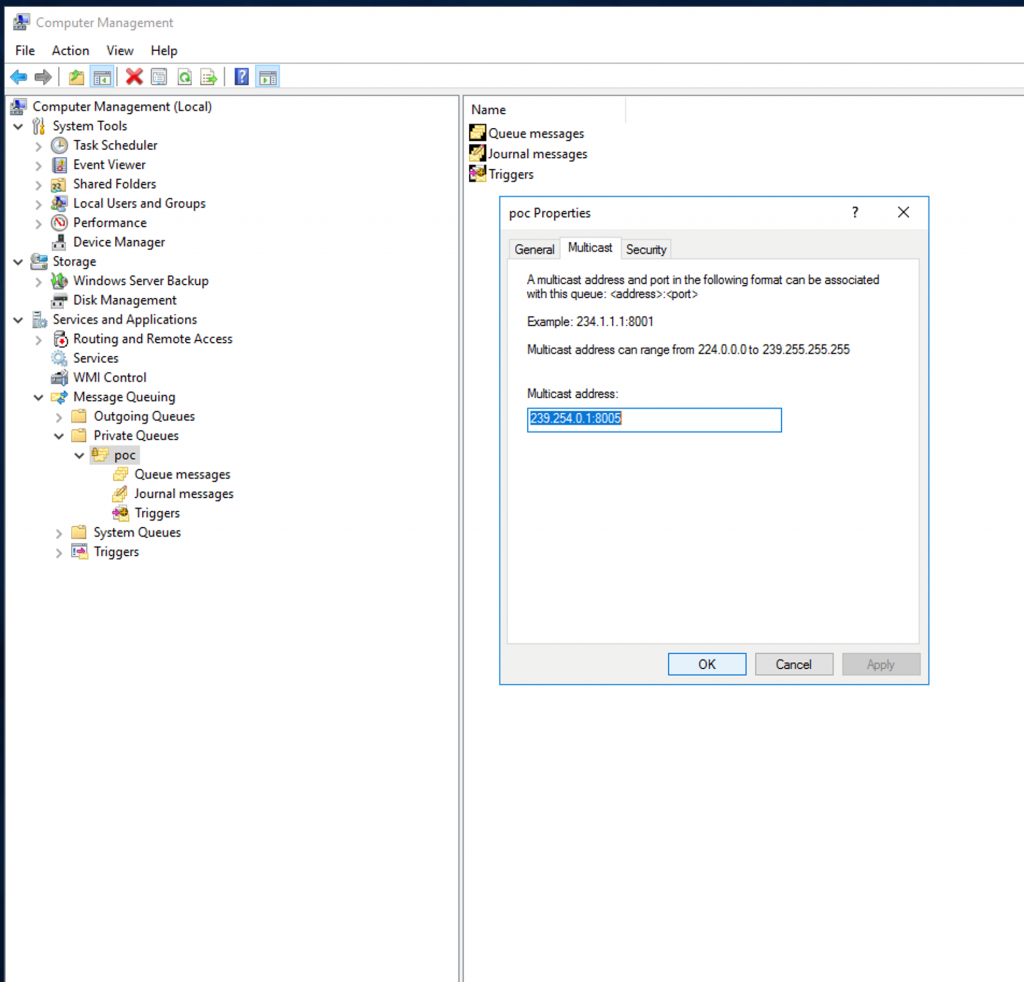1024x982 pixels.
Task: Collapse the Private Queues tree node
Action: (59, 435)
